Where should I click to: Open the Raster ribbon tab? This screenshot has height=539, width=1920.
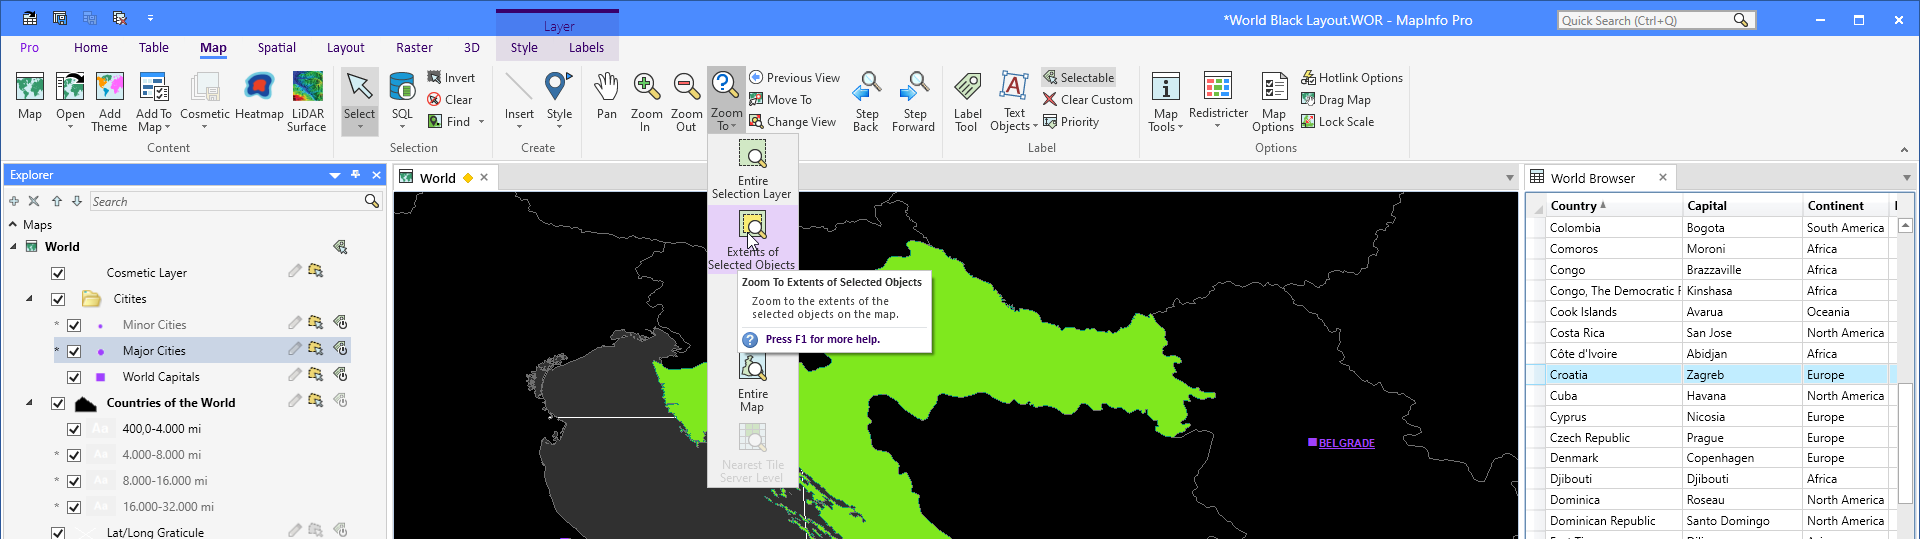tap(414, 47)
